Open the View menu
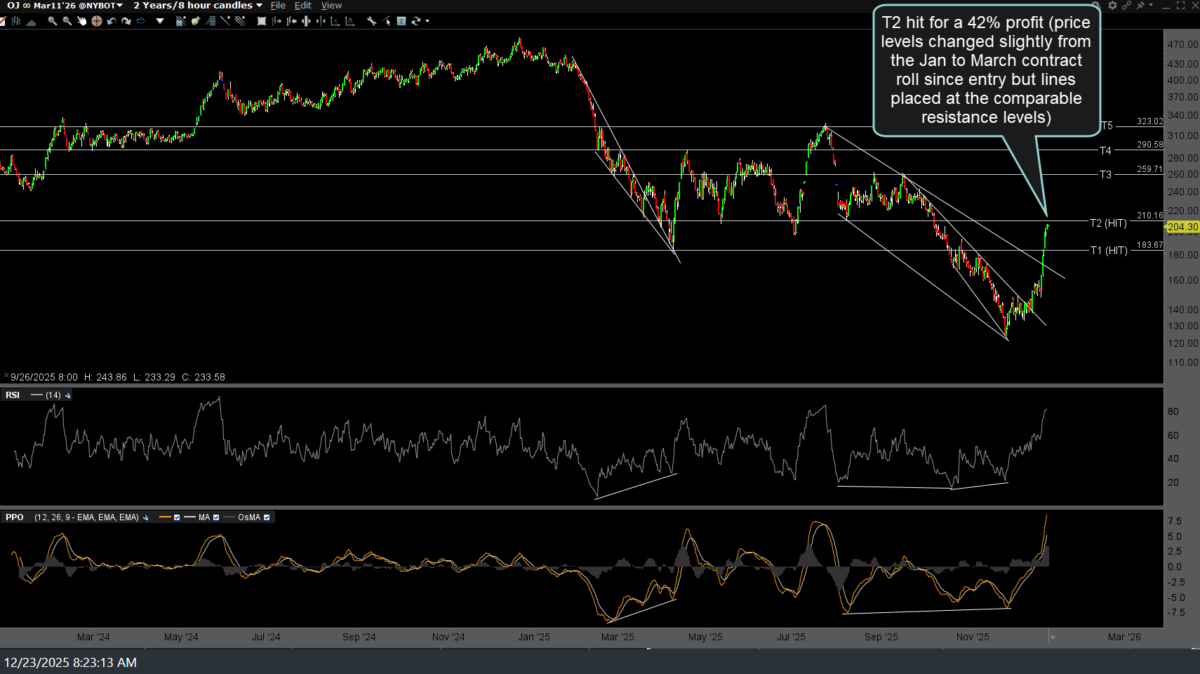 [331, 6]
